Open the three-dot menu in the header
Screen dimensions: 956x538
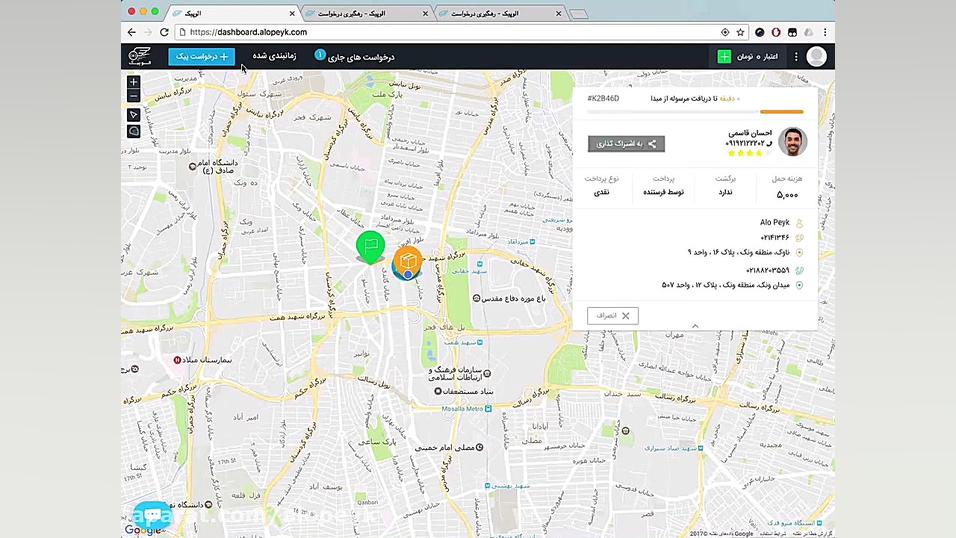pyautogui.click(x=796, y=57)
